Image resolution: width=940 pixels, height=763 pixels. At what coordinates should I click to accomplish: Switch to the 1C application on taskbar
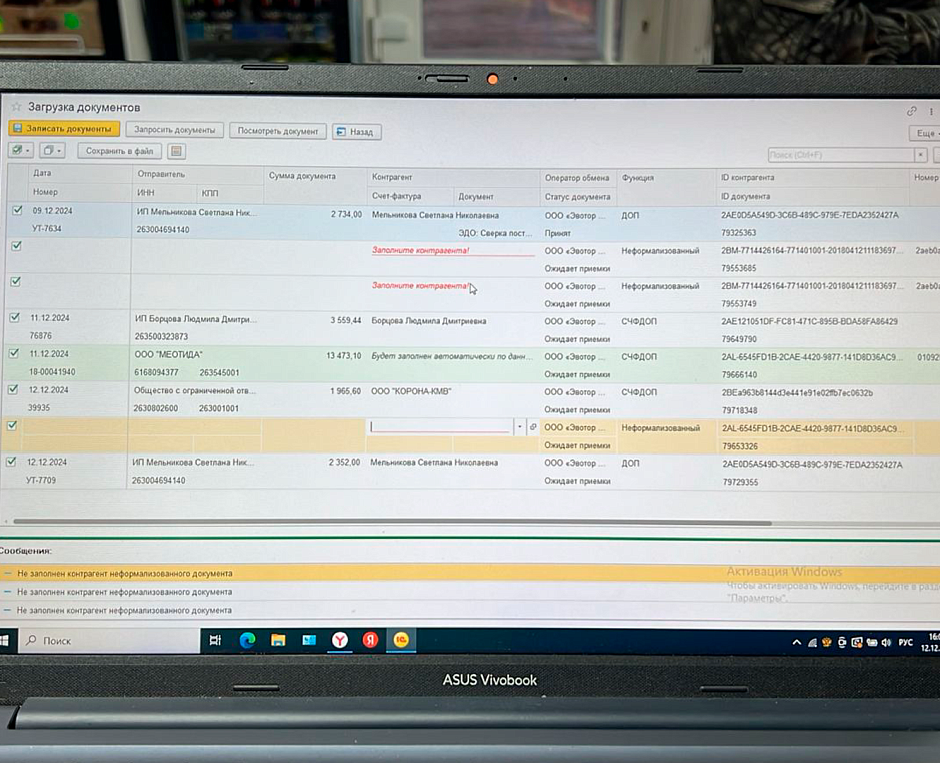[x=401, y=640]
